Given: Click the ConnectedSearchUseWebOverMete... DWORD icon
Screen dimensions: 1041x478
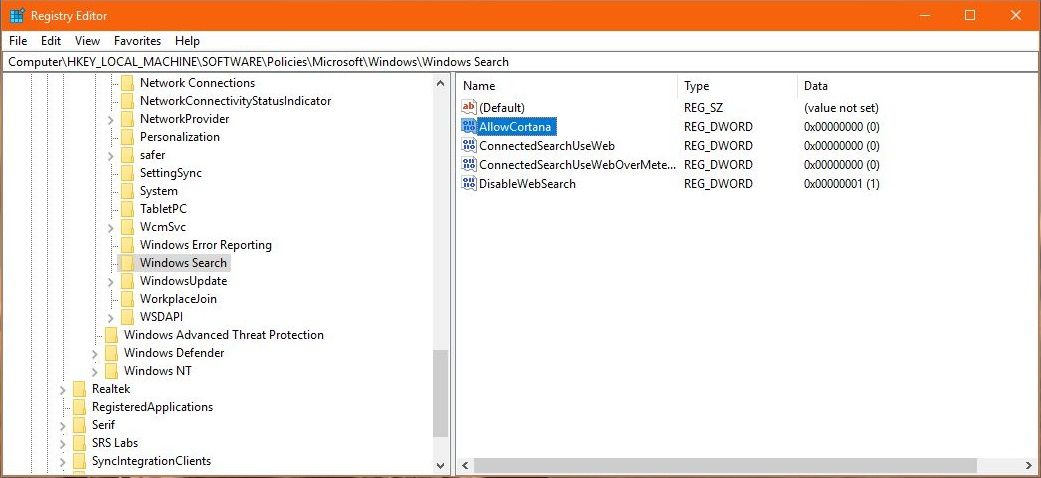Looking at the screenshot, I should [x=469, y=165].
